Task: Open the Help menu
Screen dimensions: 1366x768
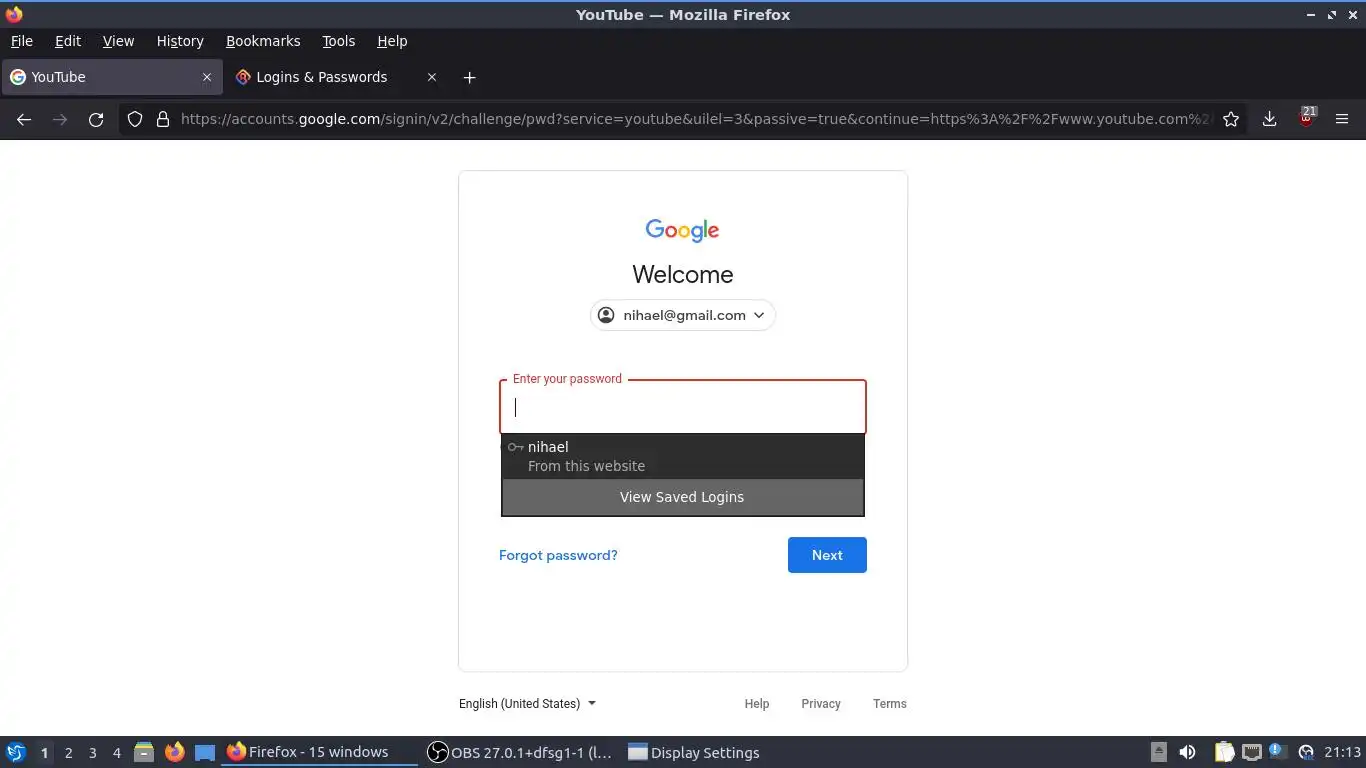Action: point(392,41)
